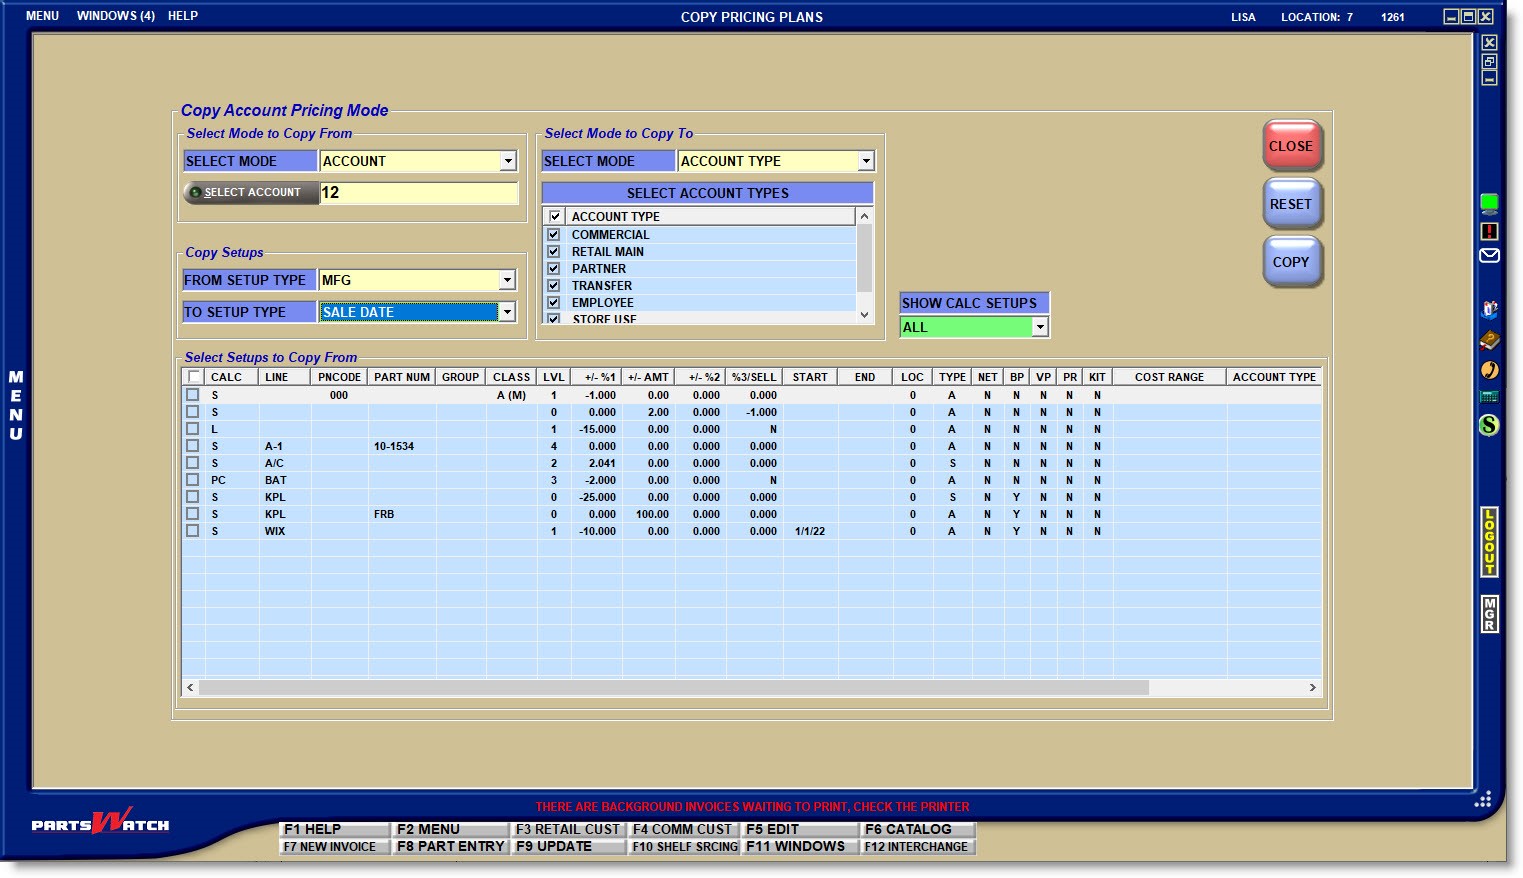
Task: Open the WINDOWS (4) menu
Action: [116, 16]
